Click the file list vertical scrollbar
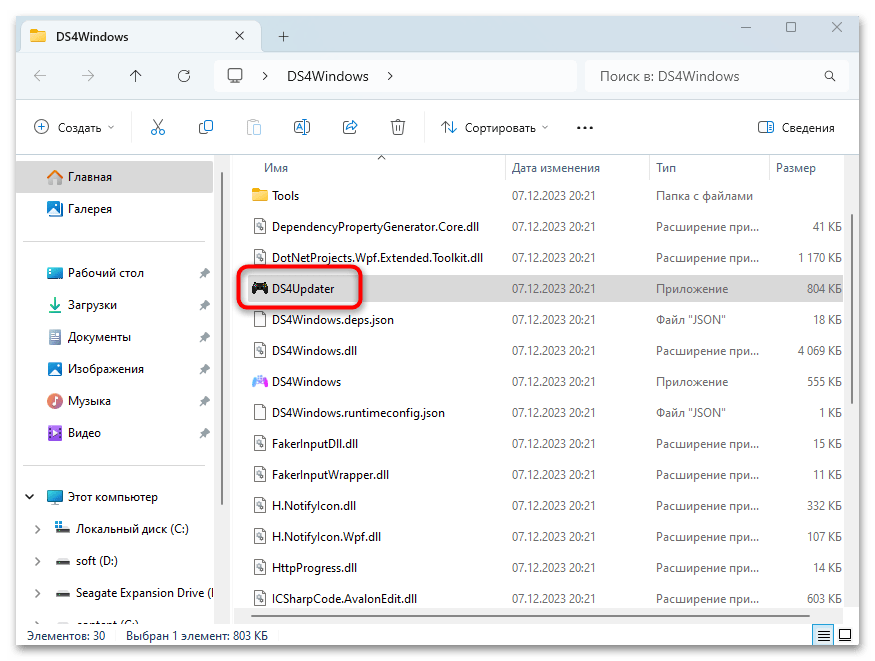875x661 pixels. [x=851, y=308]
